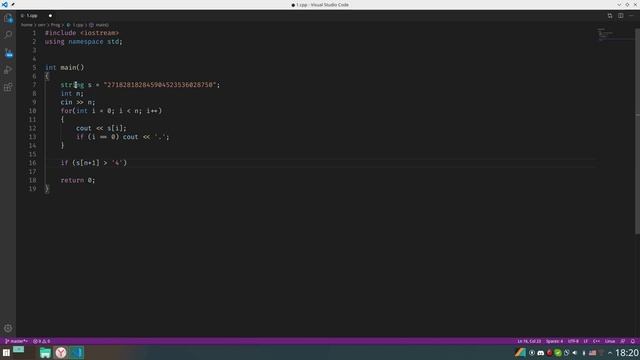The width and height of the screenshot is (640, 360).
Task: Change indentation via 'Spaces: 4'
Action: (554, 341)
